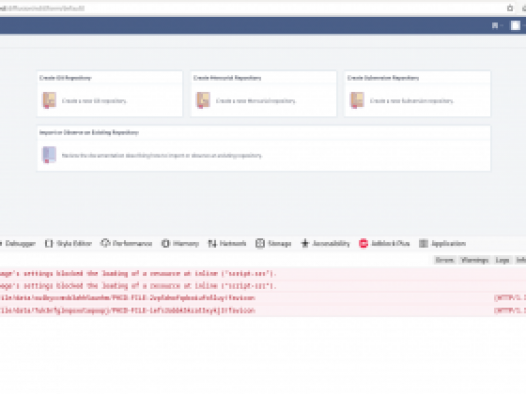Switch to the Debugger devtools tab

click(x=18, y=243)
